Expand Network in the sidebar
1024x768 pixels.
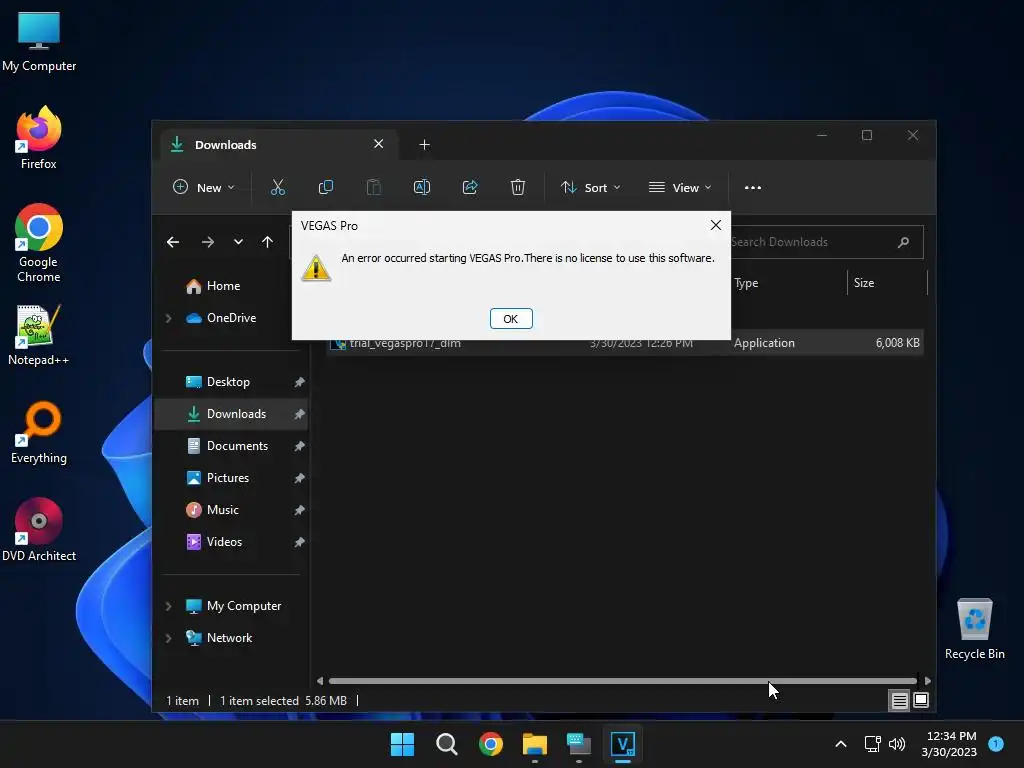(x=168, y=638)
